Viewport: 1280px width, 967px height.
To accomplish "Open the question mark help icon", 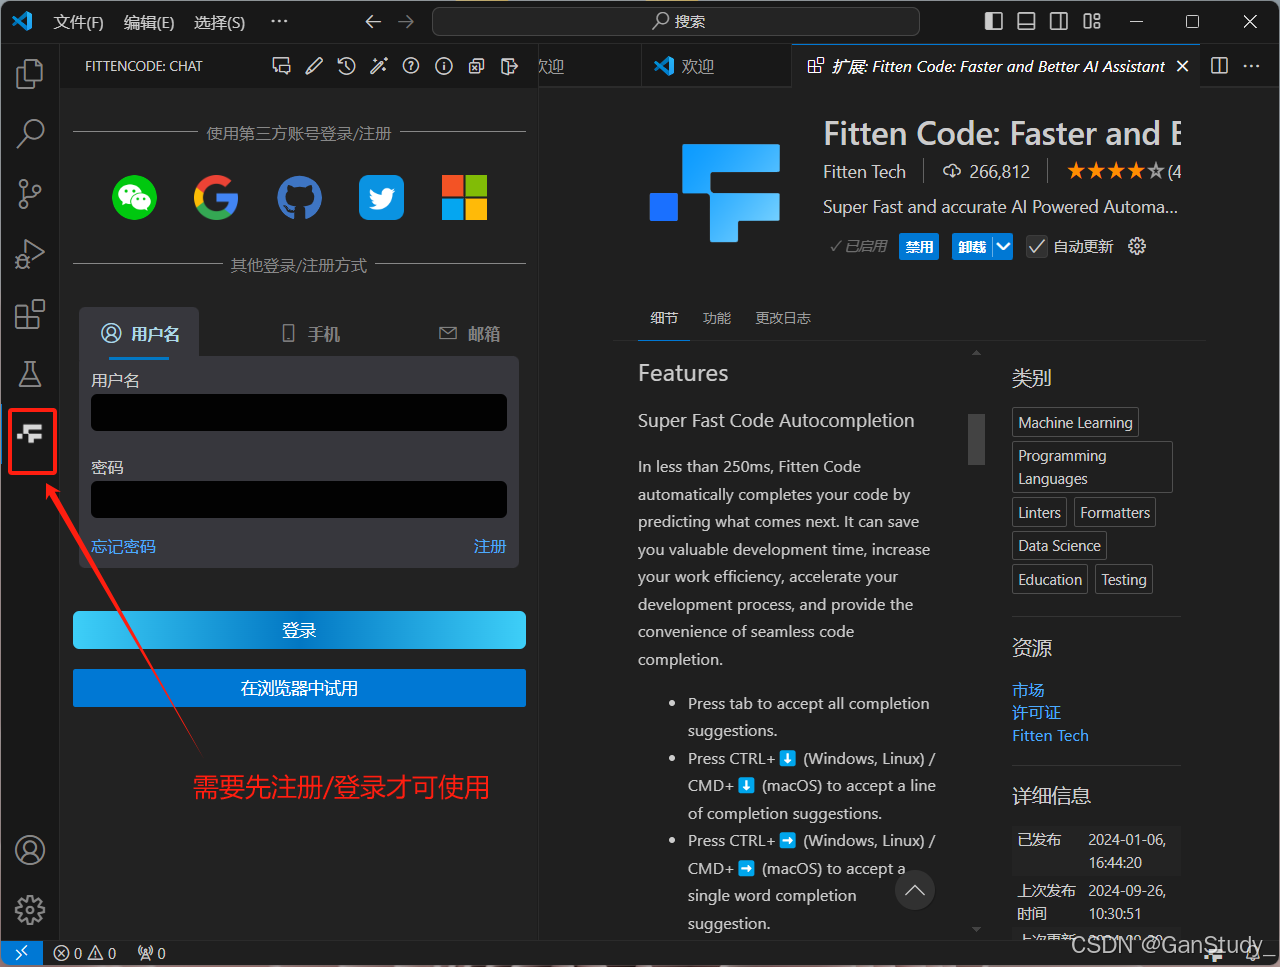I will tap(411, 66).
